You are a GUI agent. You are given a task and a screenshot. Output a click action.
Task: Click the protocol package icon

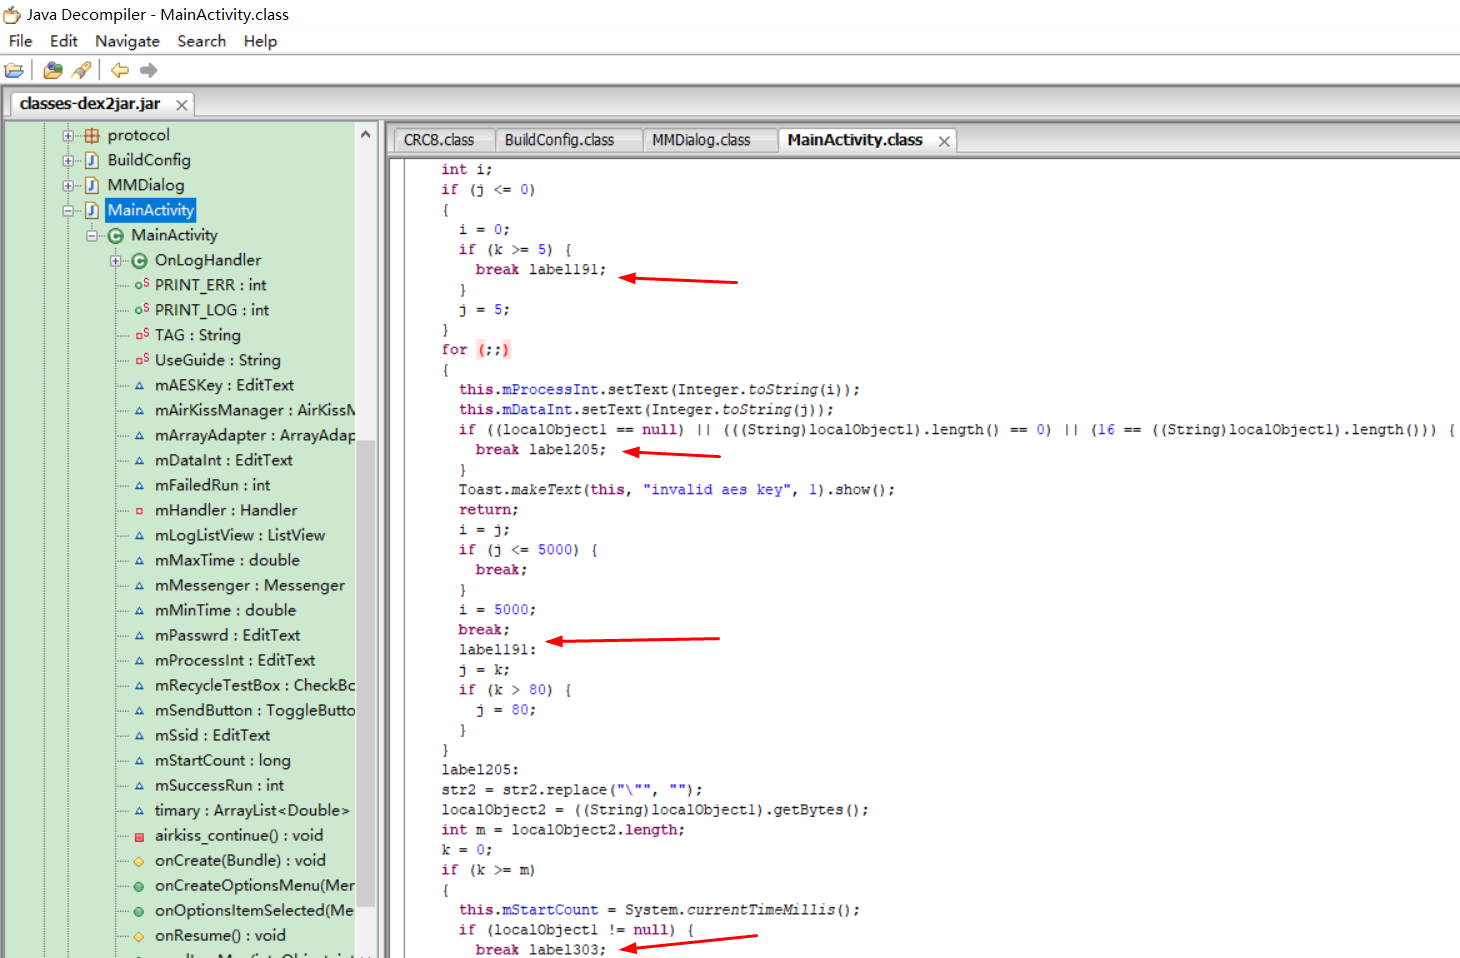92,135
